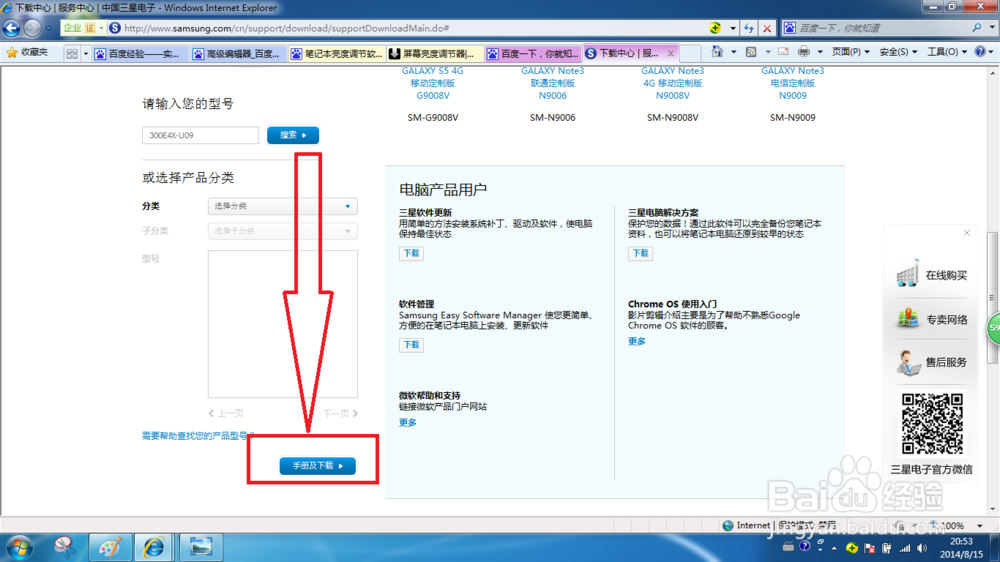Click the 手册及下载 button
The image size is (1000, 562).
318,466
